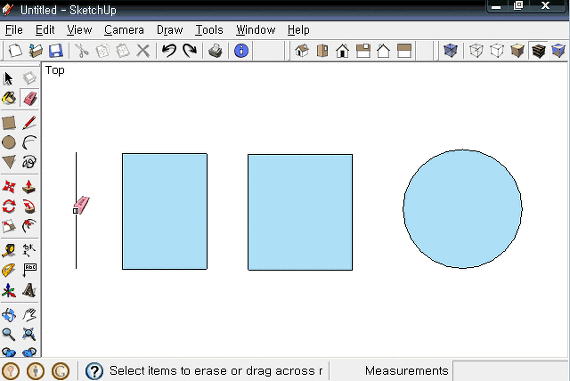Open the Edit menu
Screen dimensions: 570x381
(x=45, y=30)
